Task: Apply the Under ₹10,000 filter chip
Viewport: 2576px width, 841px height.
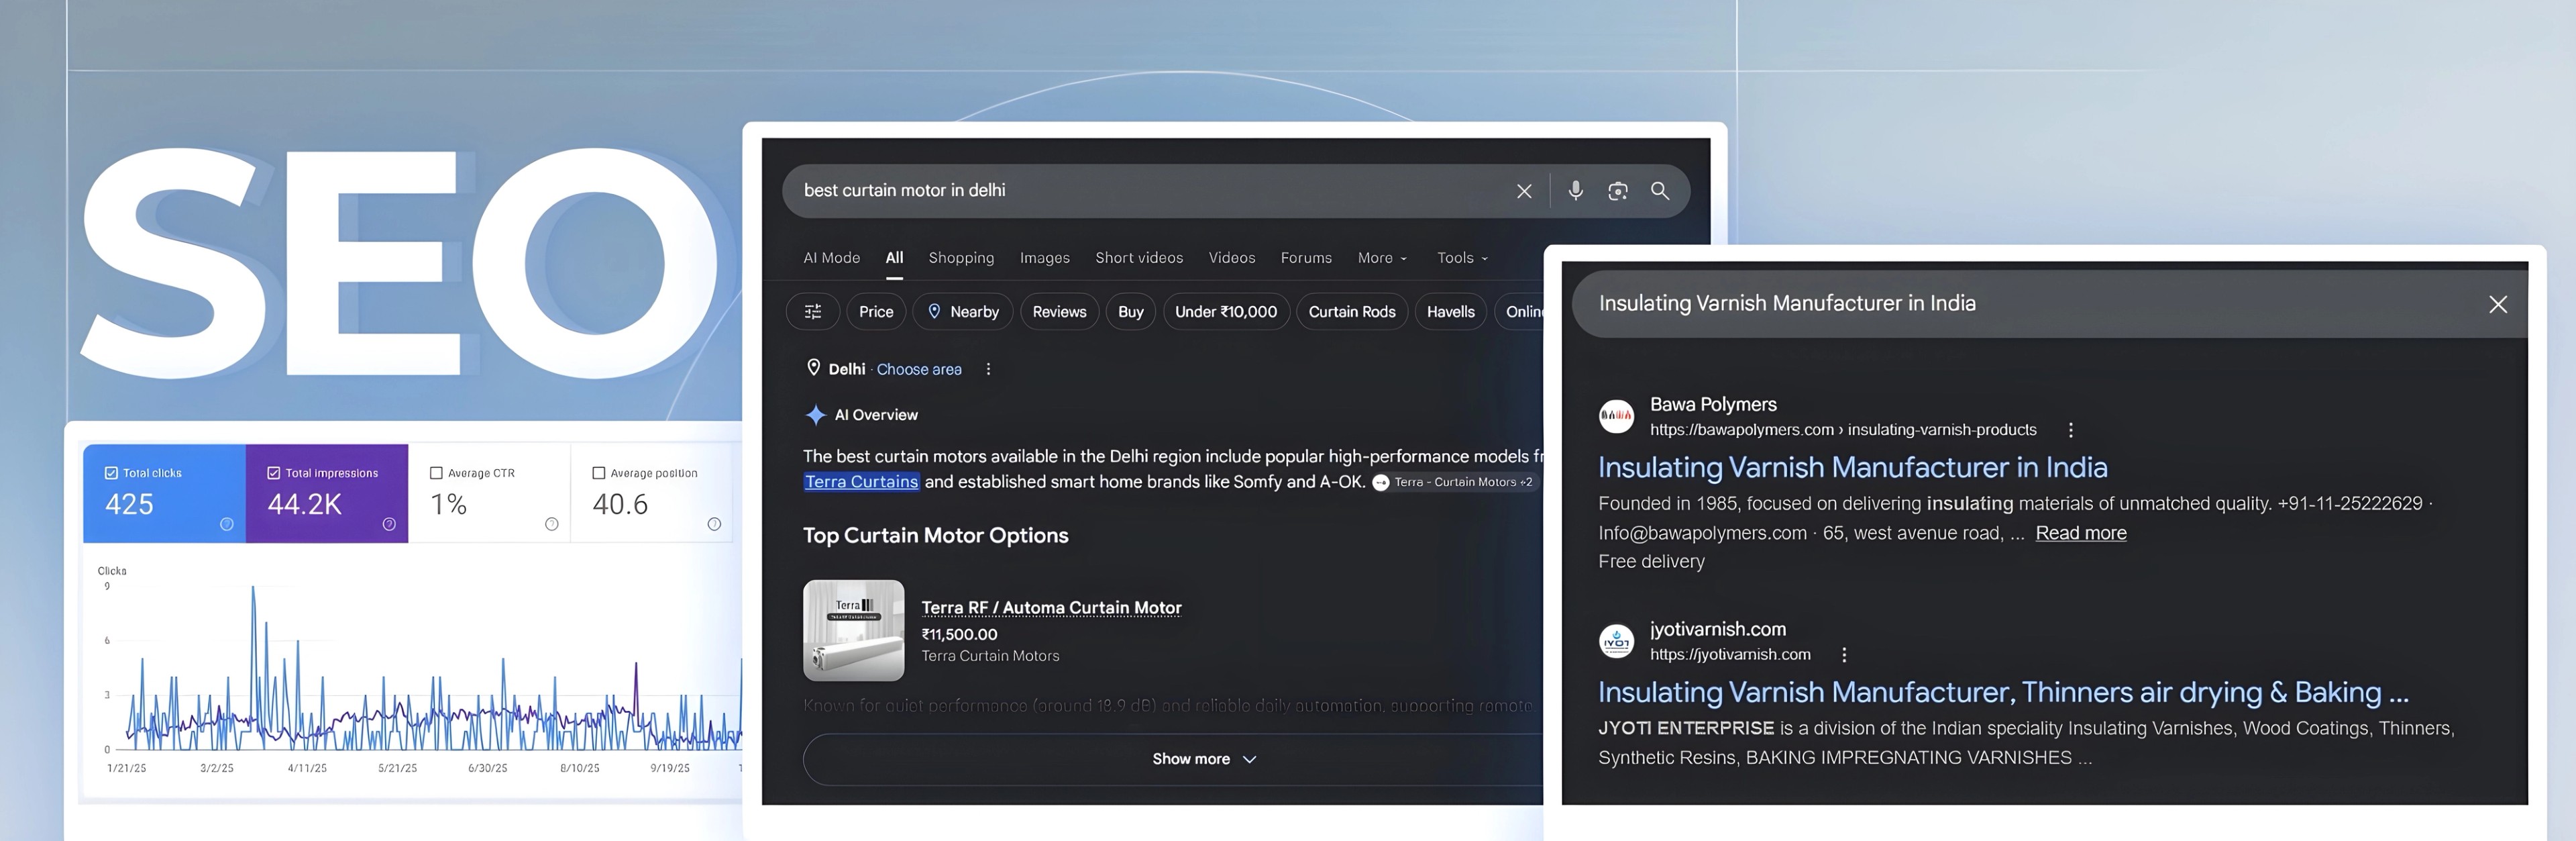Action: (1226, 312)
